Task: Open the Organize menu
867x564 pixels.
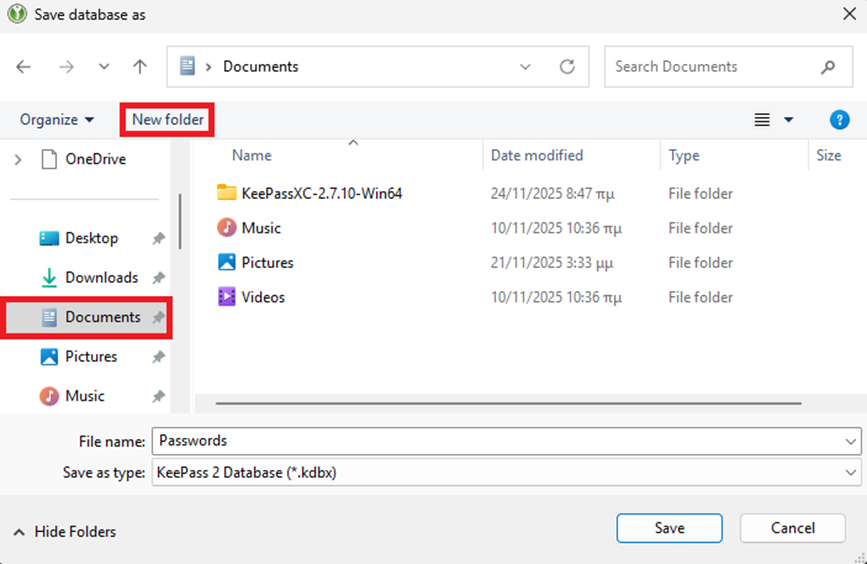Action: (x=57, y=120)
